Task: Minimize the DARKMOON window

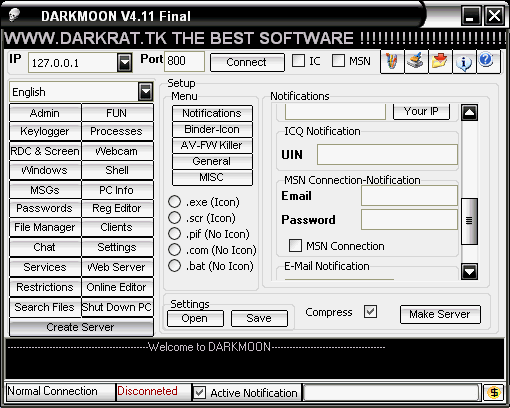Action: 471,15
